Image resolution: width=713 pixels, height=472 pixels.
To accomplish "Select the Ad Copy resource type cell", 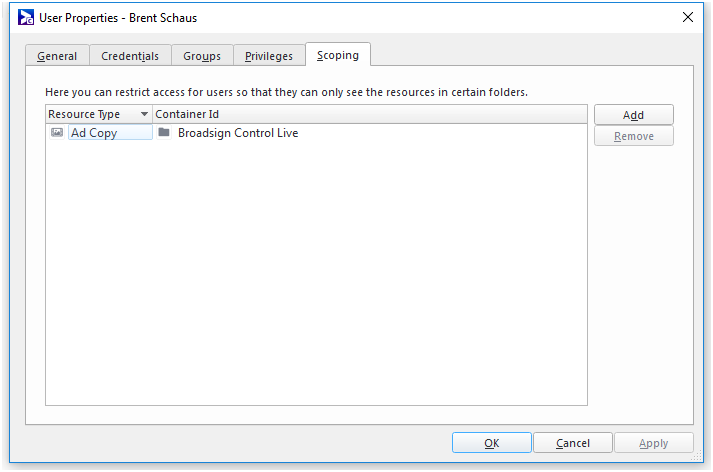I will [x=110, y=132].
